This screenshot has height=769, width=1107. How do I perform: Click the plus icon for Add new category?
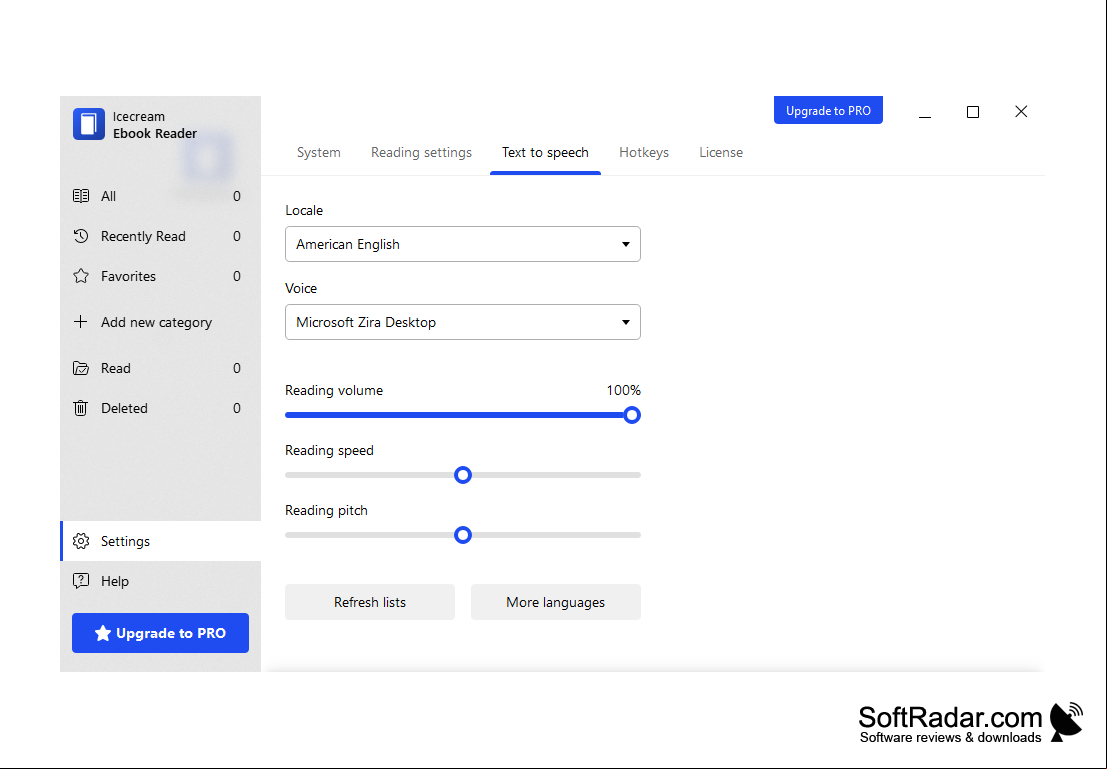click(x=80, y=322)
